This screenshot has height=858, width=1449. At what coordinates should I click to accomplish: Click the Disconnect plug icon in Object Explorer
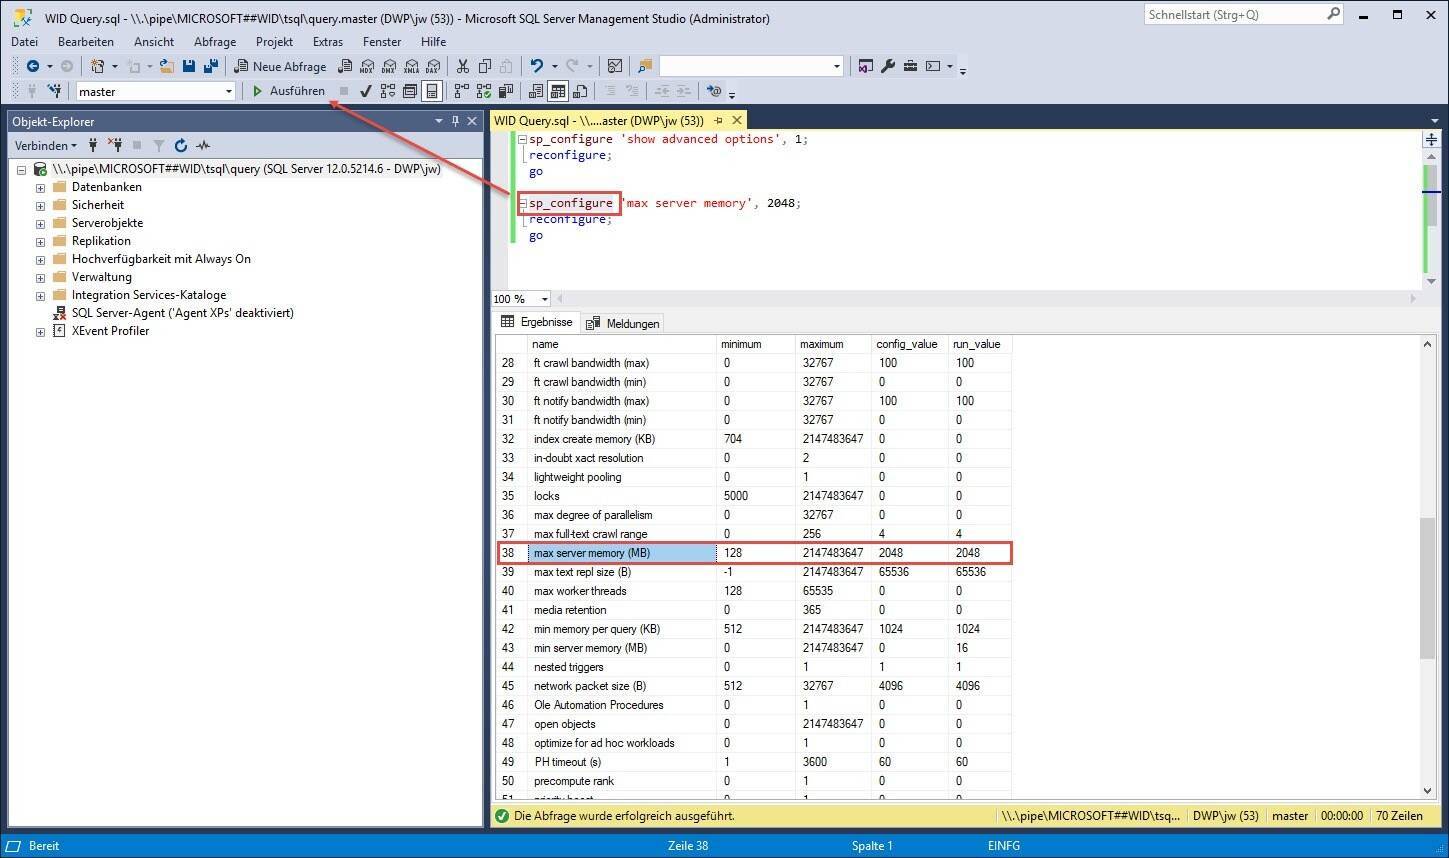(x=115, y=145)
